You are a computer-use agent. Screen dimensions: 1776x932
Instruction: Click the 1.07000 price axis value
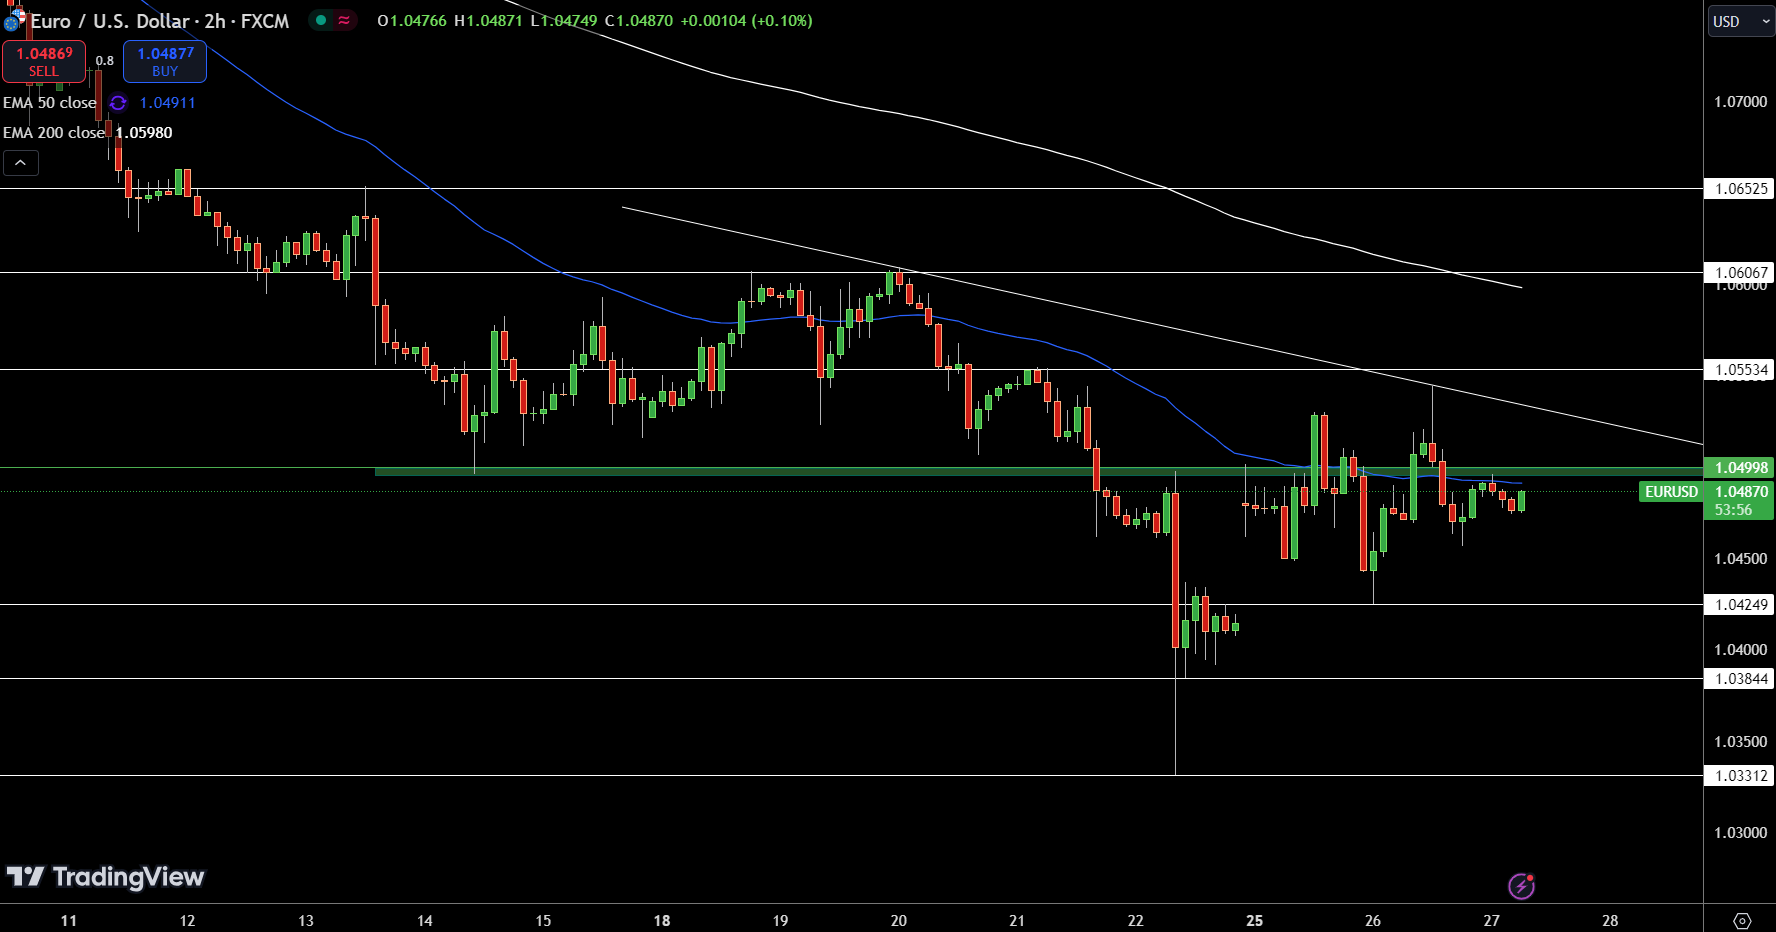1741,102
